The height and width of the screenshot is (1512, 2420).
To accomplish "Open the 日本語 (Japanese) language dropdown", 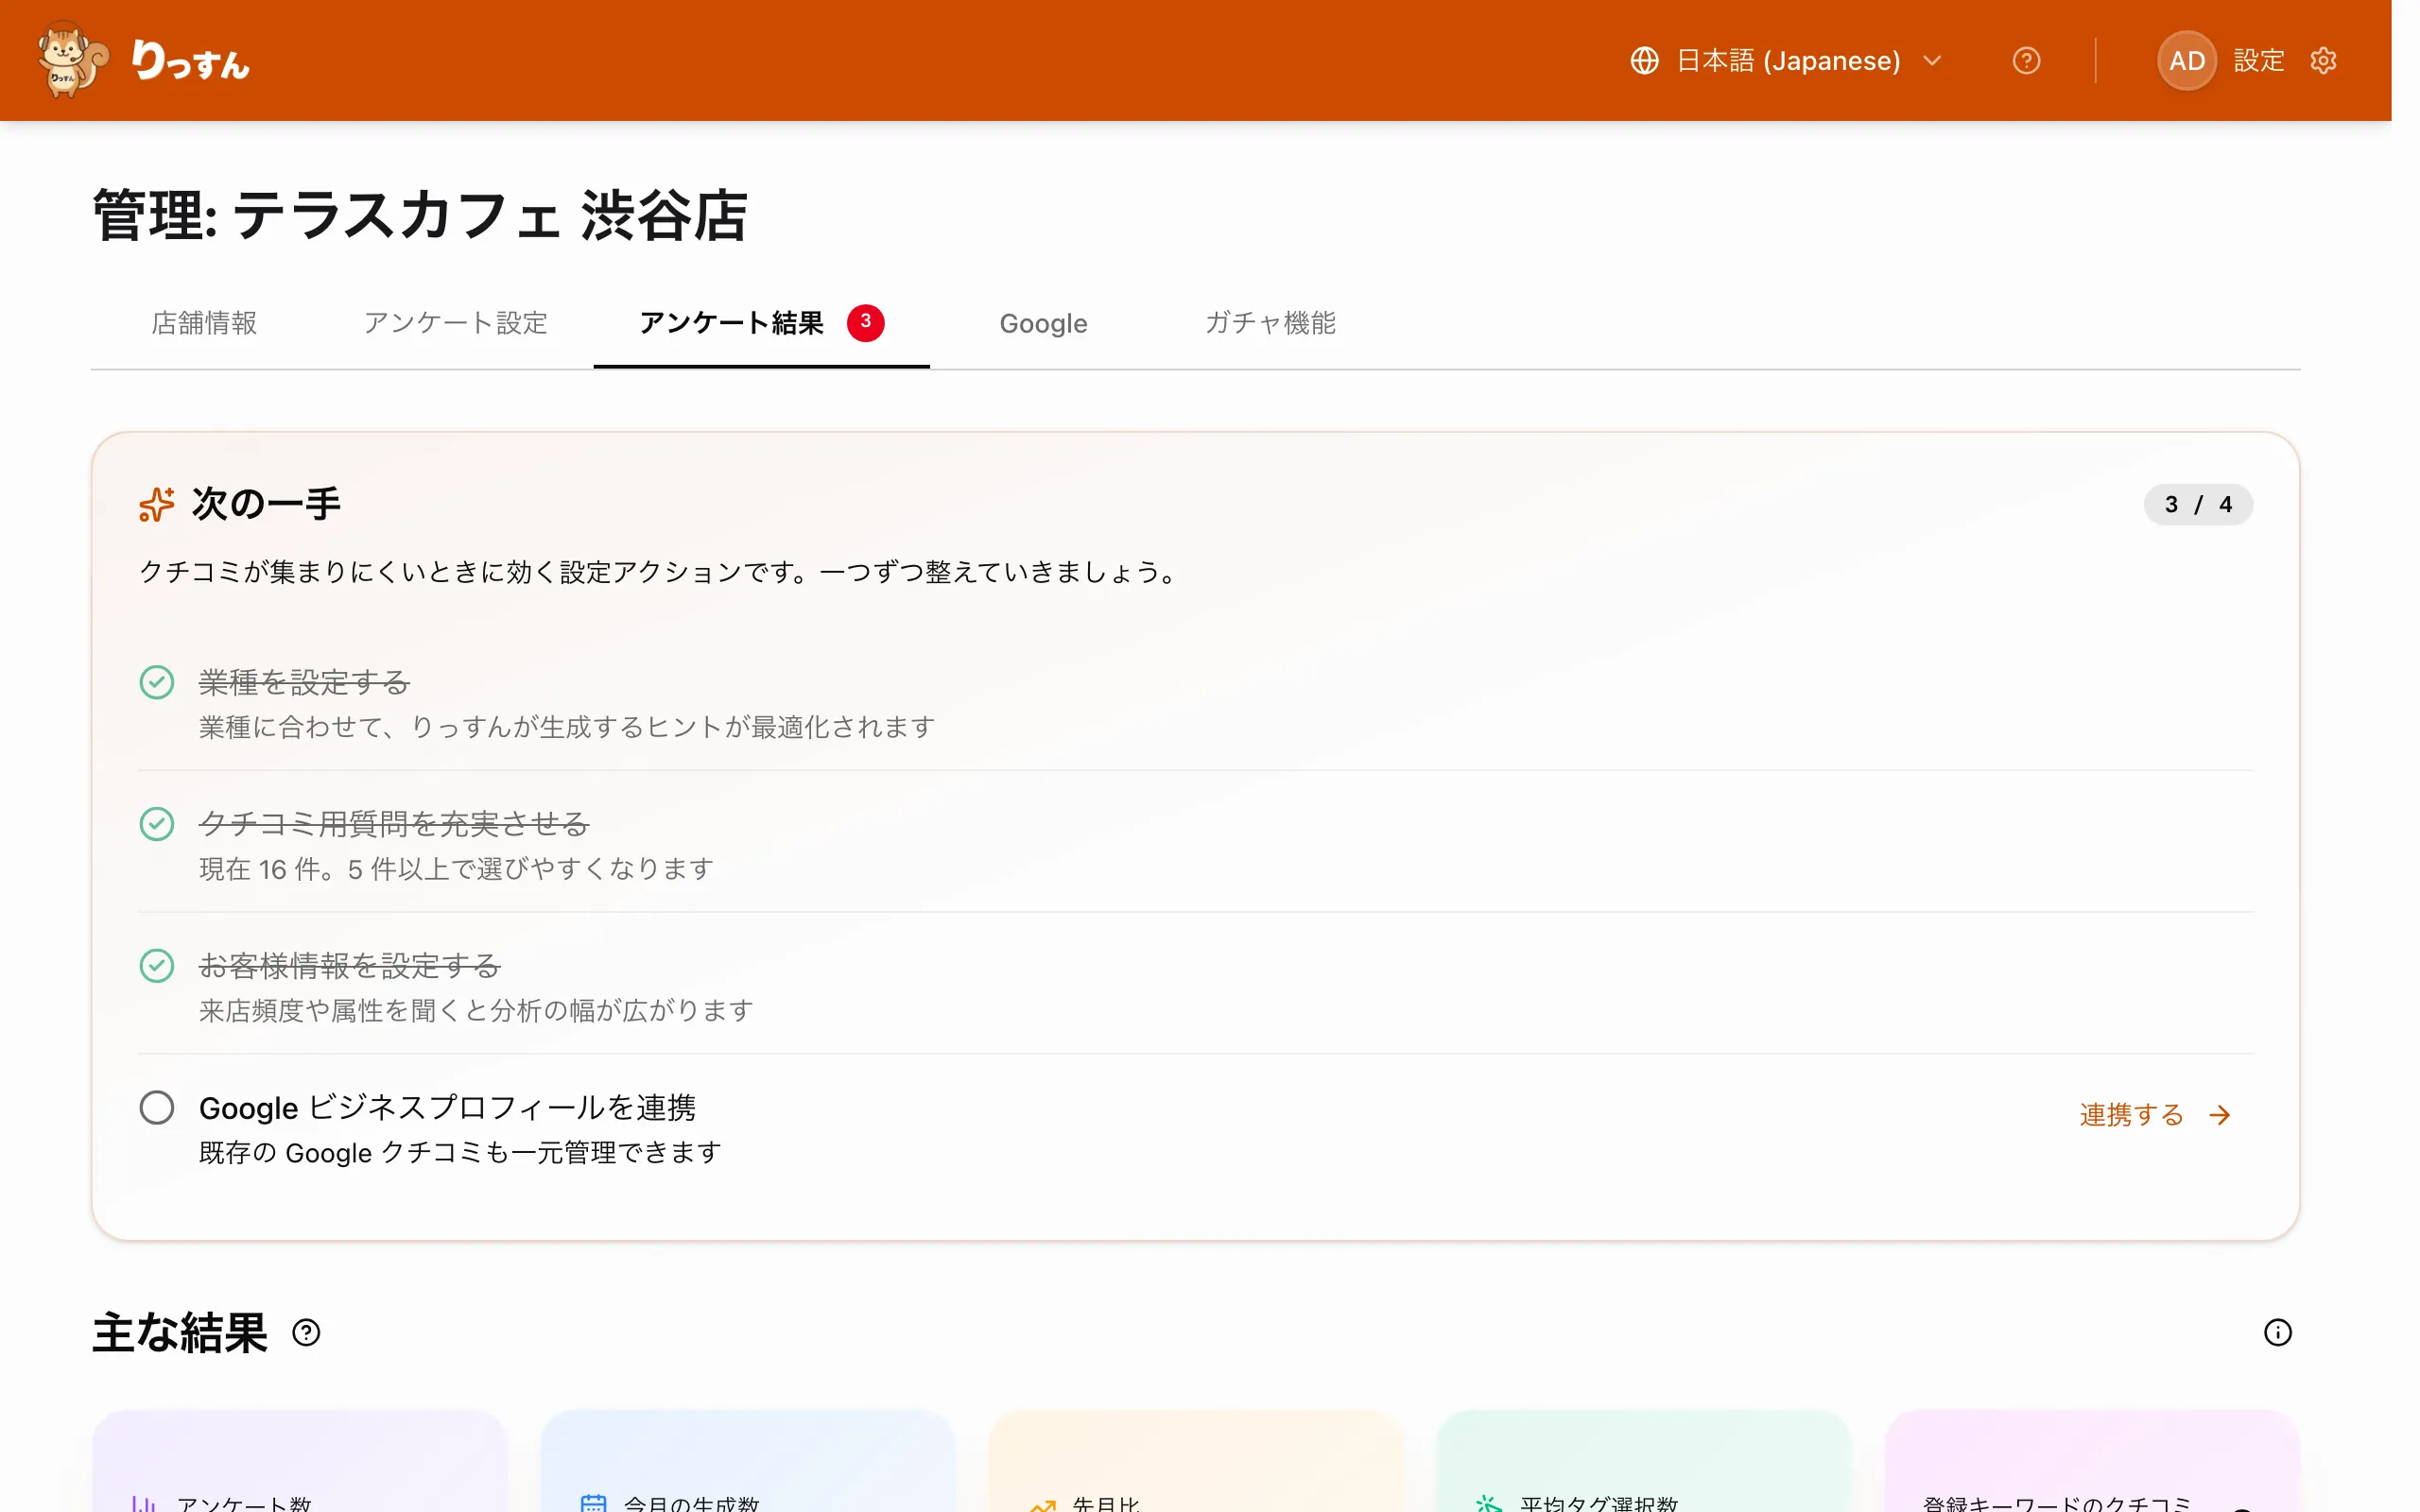I will pyautogui.click(x=1787, y=61).
